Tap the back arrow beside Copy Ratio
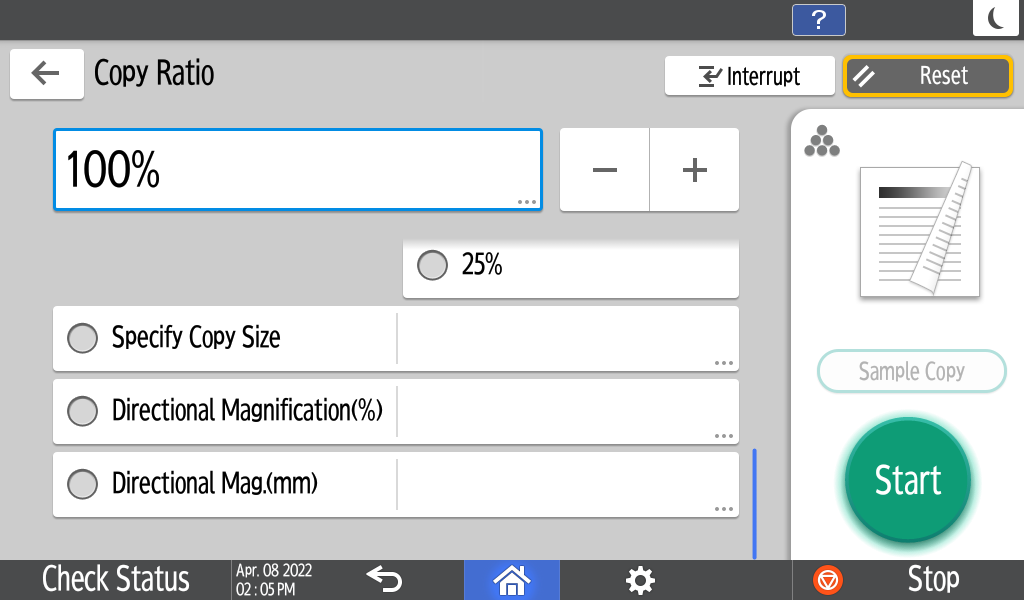This screenshot has width=1024, height=600. pos(46,74)
